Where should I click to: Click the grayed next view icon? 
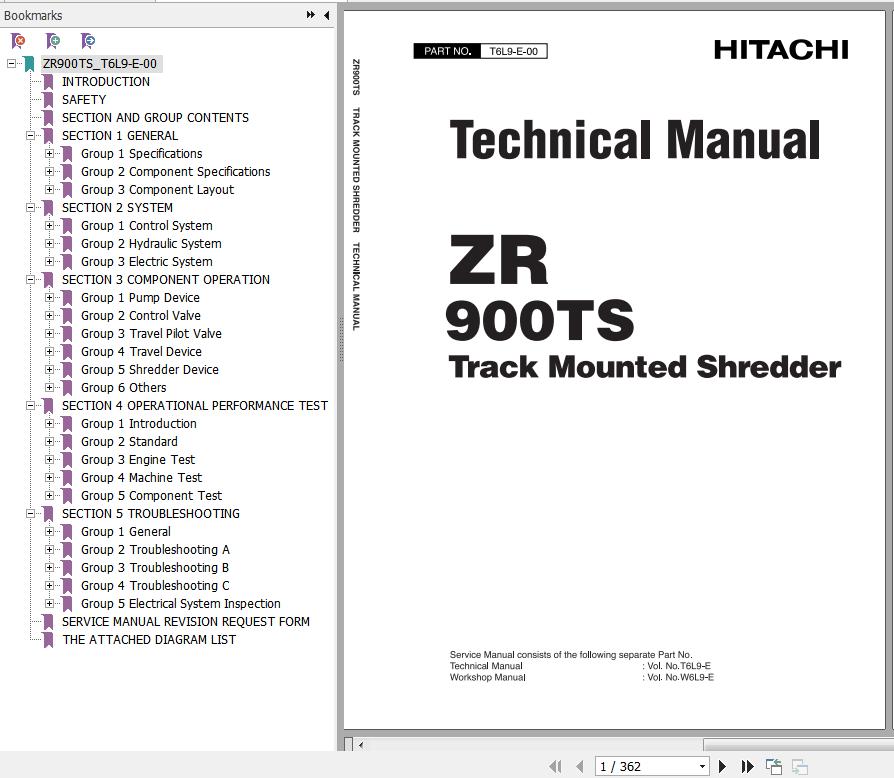(x=800, y=767)
